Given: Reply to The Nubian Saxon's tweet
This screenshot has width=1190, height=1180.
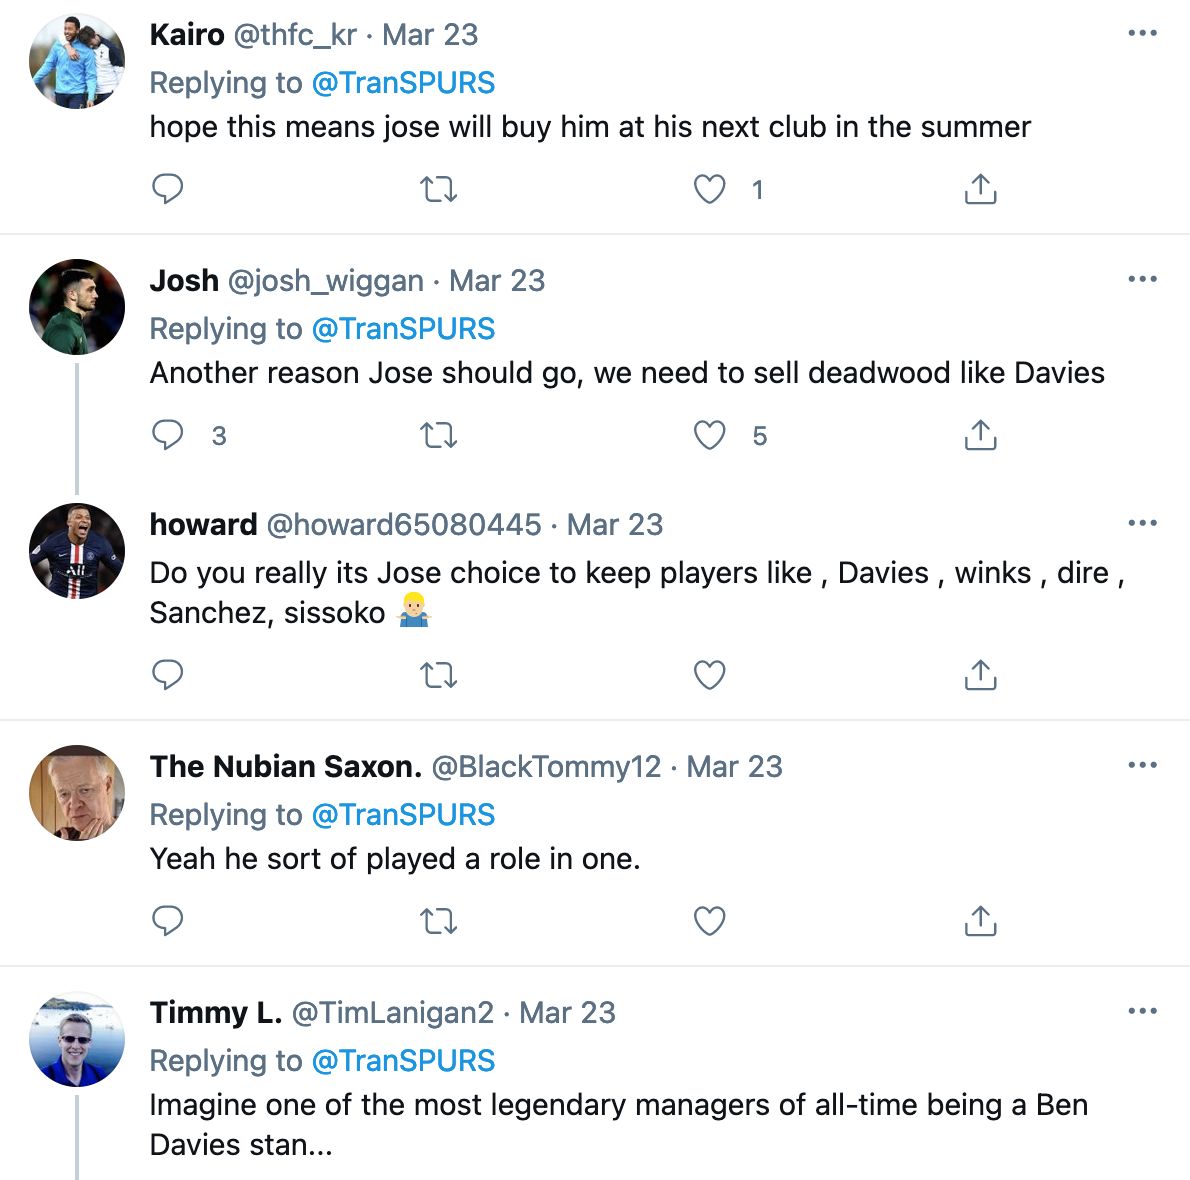Looking at the screenshot, I should coord(167,920).
